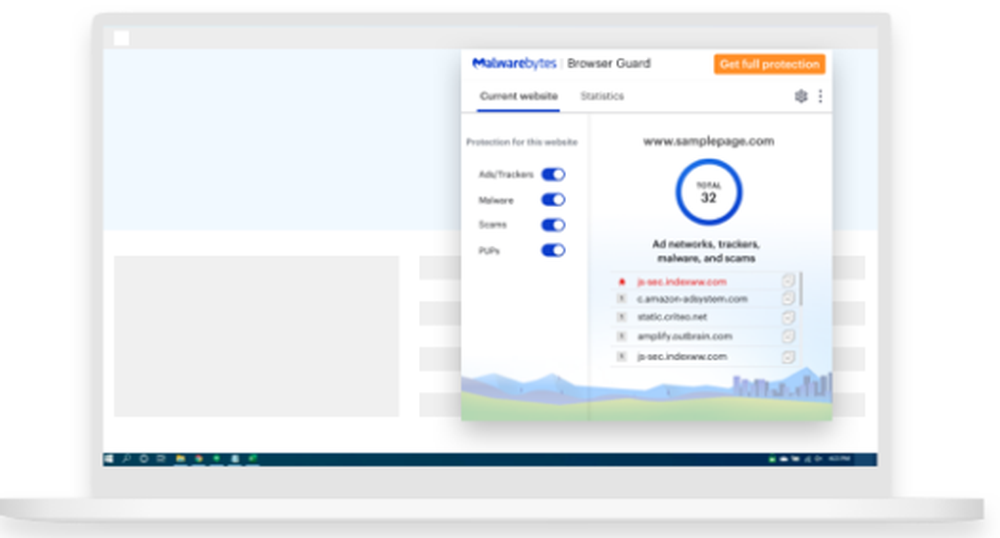Click the shield icon on the amplify.outbrain.com row
The height and width of the screenshot is (538, 1000).
pyautogui.click(x=788, y=337)
